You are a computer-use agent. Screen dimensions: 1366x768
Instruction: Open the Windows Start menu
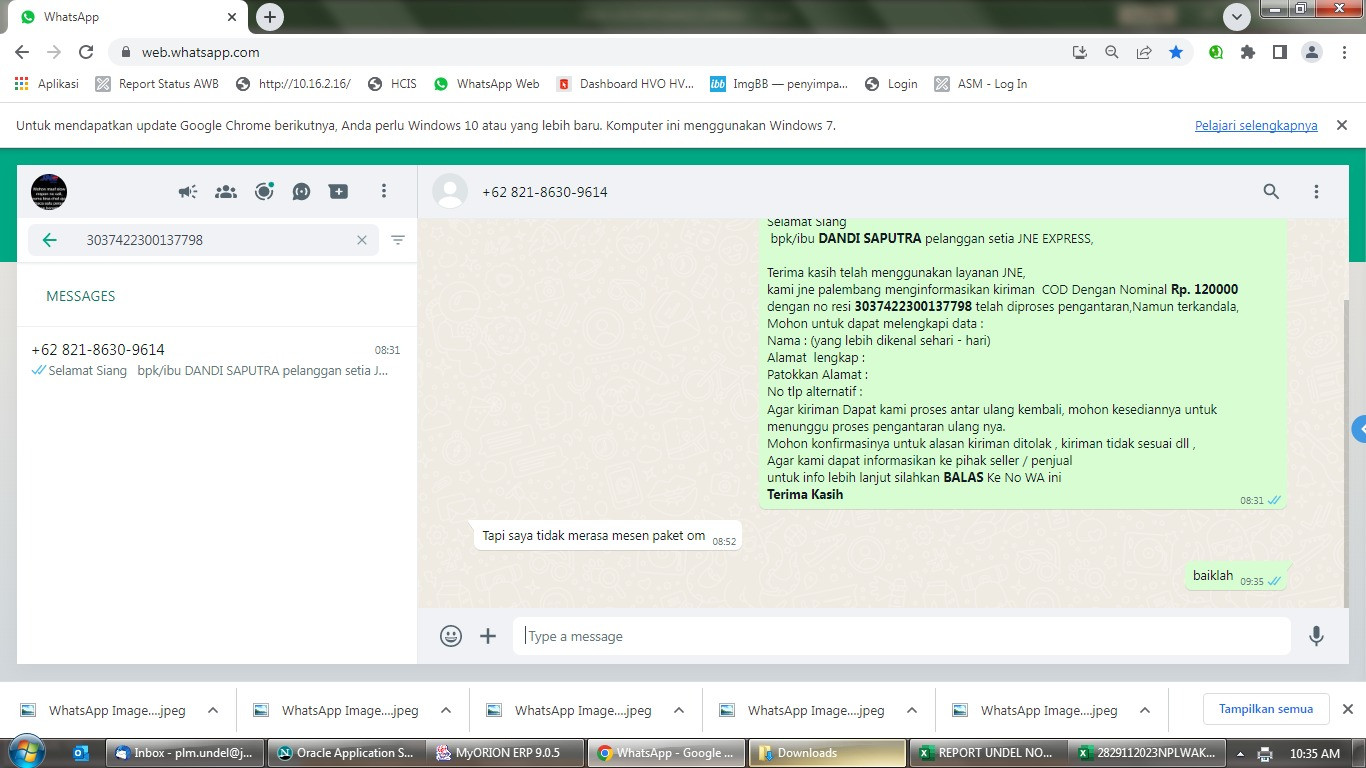click(26, 752)
